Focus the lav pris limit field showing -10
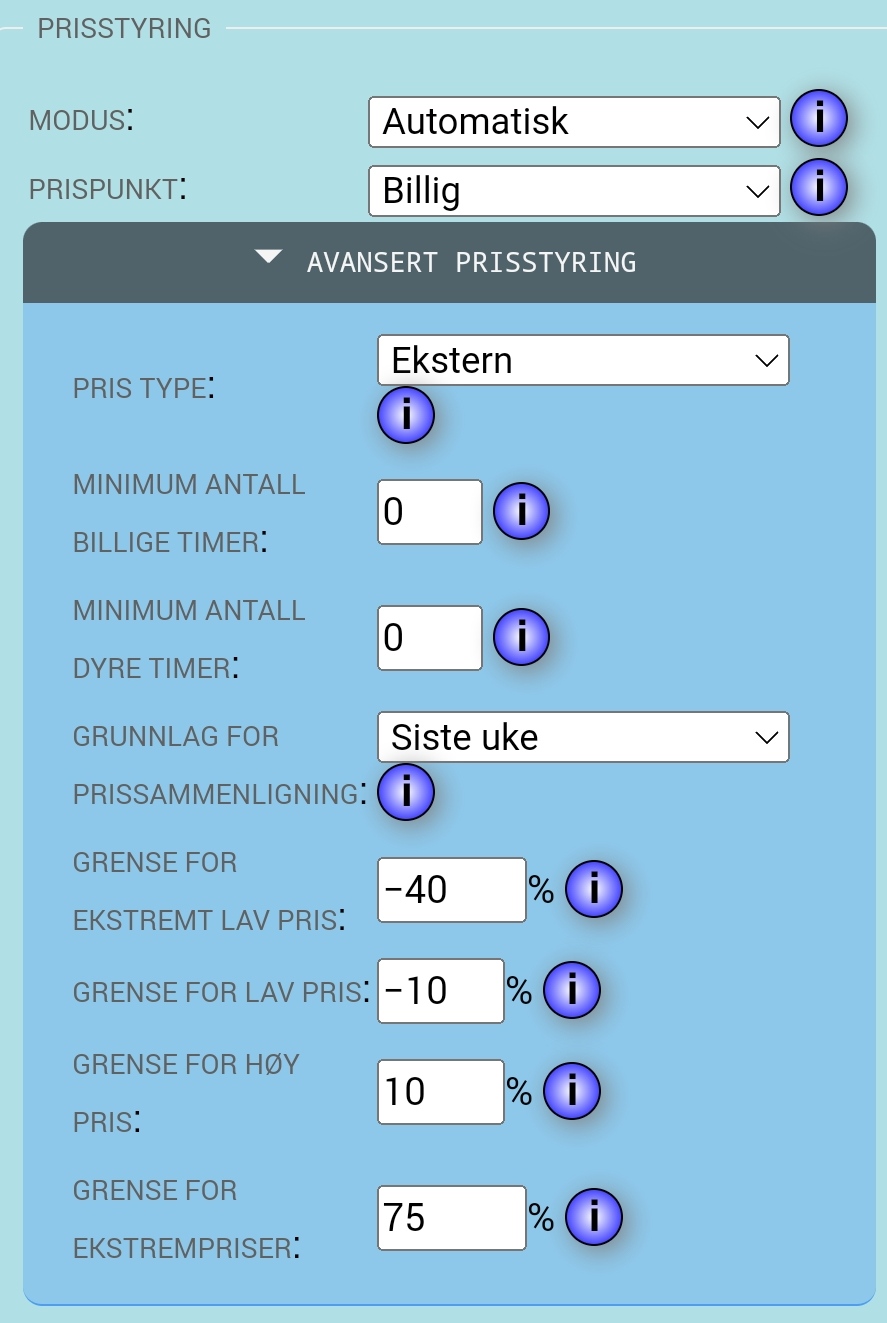 [x=440, y=991]
